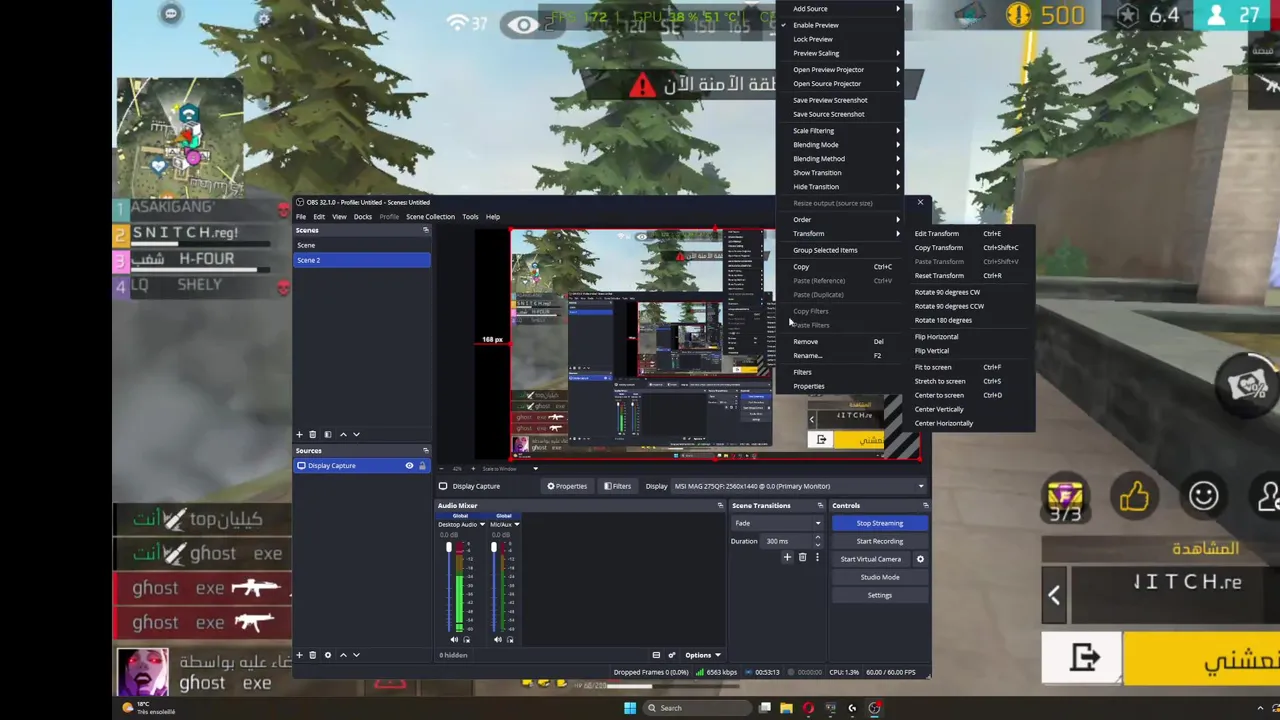Open the Mic/Aux options arrow
The image size is (1280, 720).
point(516,524)
